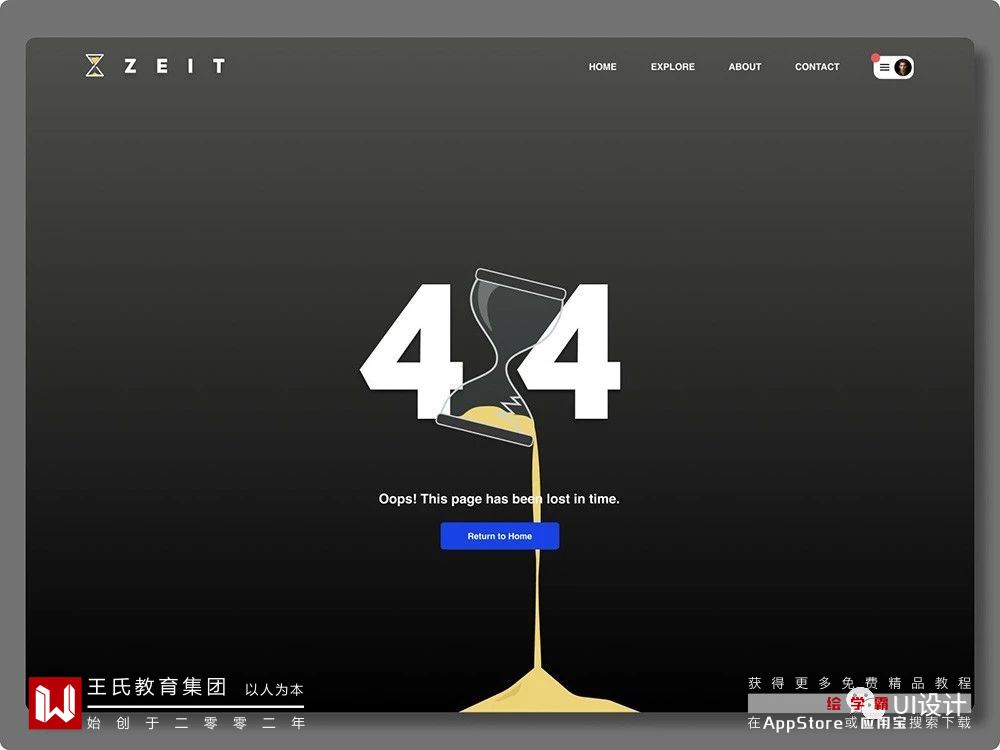Go to the EXPLORE nav item
The height and width of the screenshot is (750, 1000).
click(x=672, y=66)
